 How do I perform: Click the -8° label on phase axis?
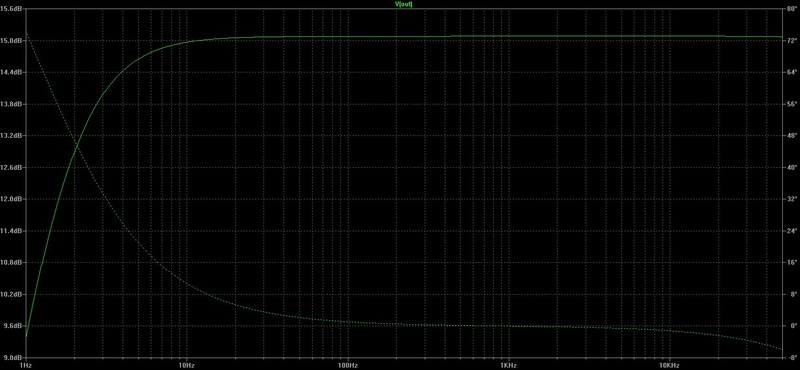(791, 357)
